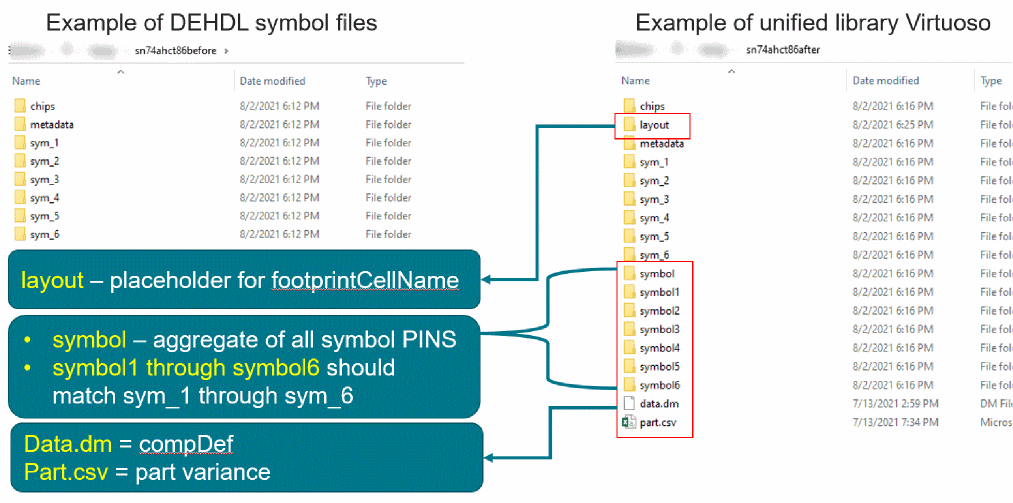The image size is (1013, 503).
Task: Select symbol3 folder name
Action: (659, 329)
